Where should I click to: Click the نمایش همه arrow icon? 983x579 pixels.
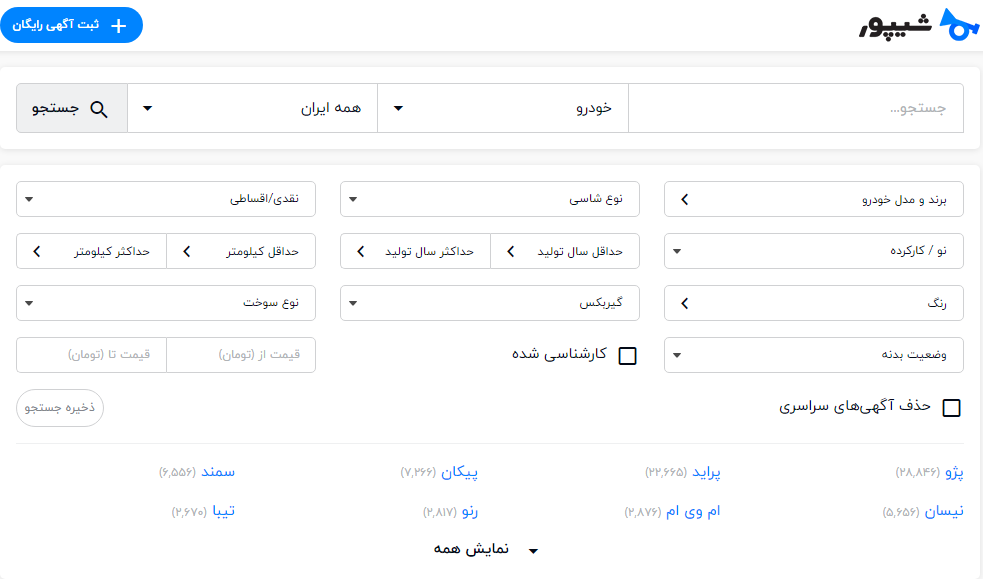tap(533, 549)
